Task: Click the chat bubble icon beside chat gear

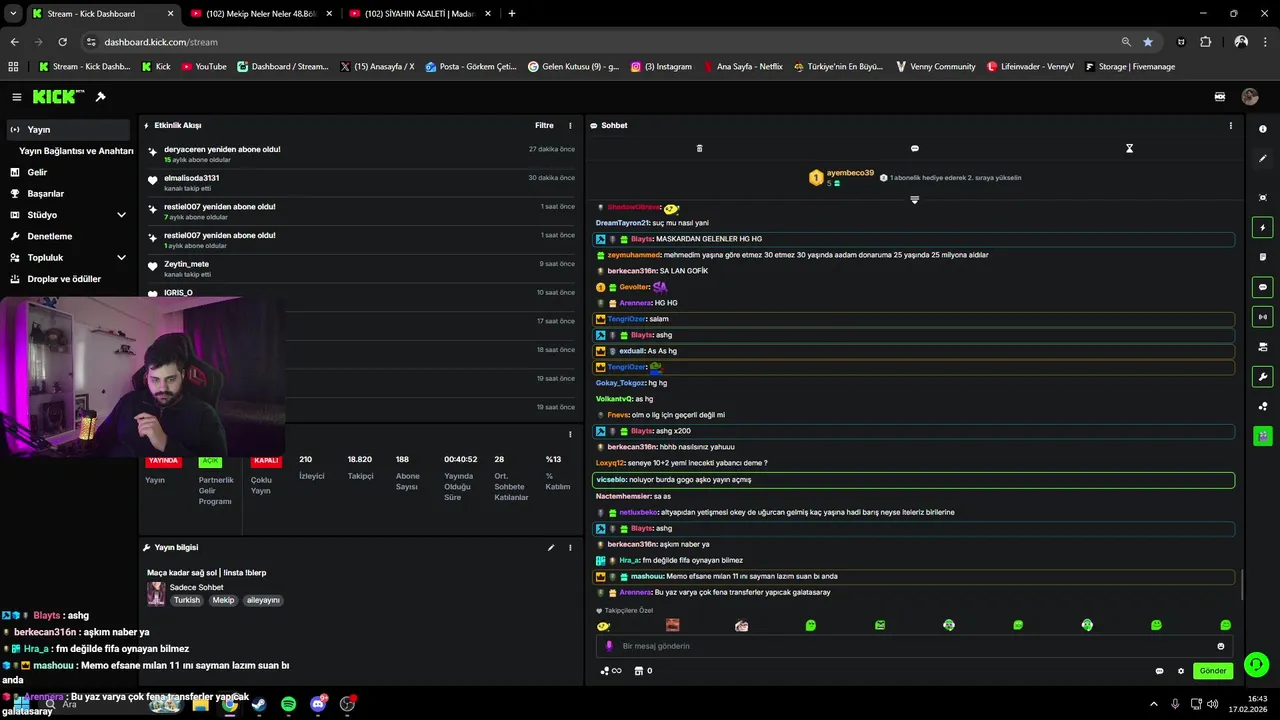Action: [1160, 671]
